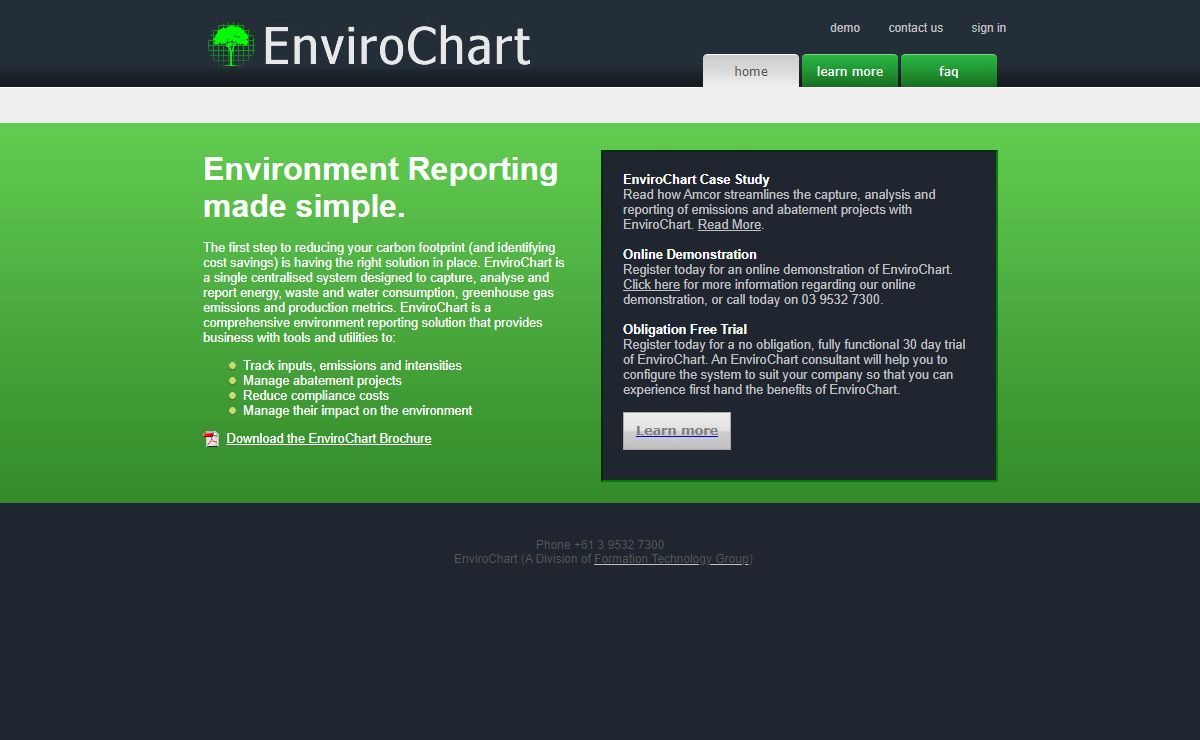Click the footer Phone +61 3 9532 7300 text
1200x740 pixels.
(600, 545)
